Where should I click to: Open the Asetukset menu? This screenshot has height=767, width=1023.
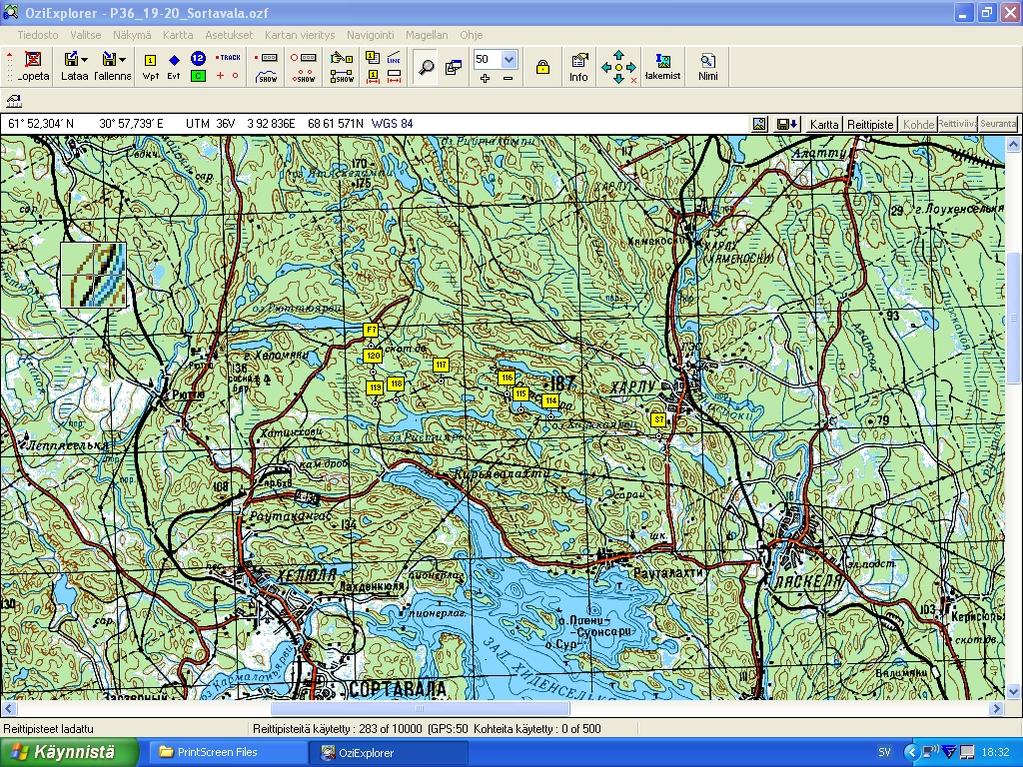228,34
